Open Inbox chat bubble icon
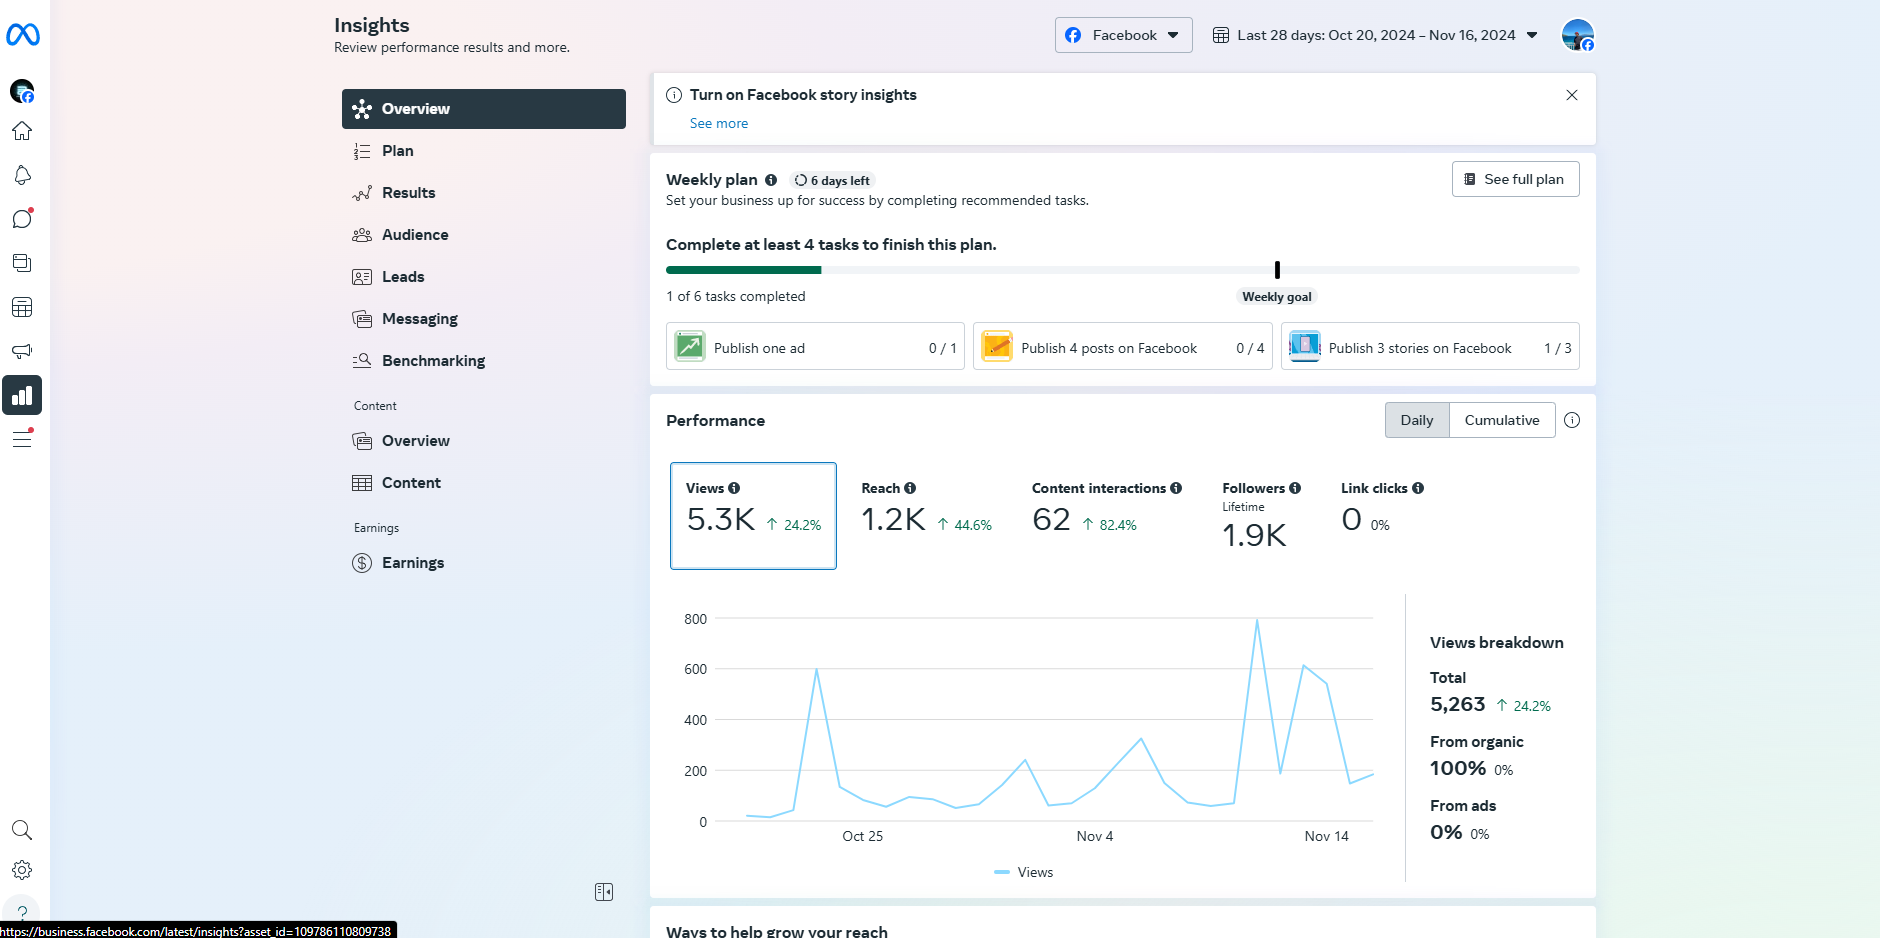The width and height of the screenshot is (1880, 938). [22, 219]
